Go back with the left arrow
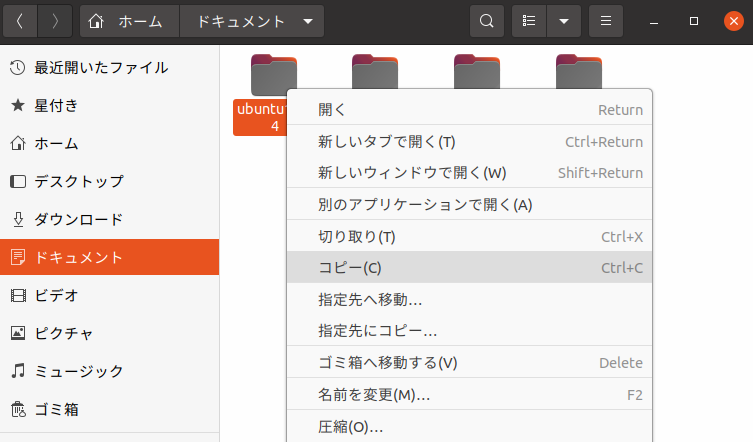The height and width of the screenshot is (442, 753). (20, 21)
